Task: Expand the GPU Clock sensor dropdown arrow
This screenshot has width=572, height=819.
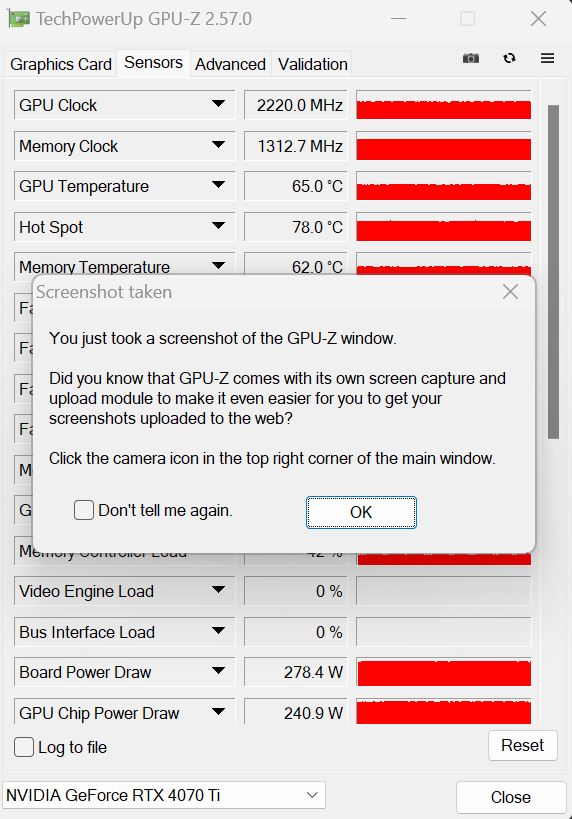Action: coord(218,104)
